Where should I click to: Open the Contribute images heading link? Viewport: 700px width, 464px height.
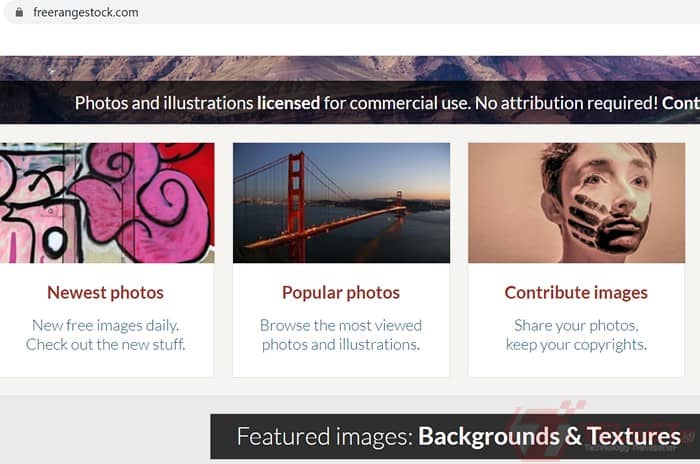(576, 293)
